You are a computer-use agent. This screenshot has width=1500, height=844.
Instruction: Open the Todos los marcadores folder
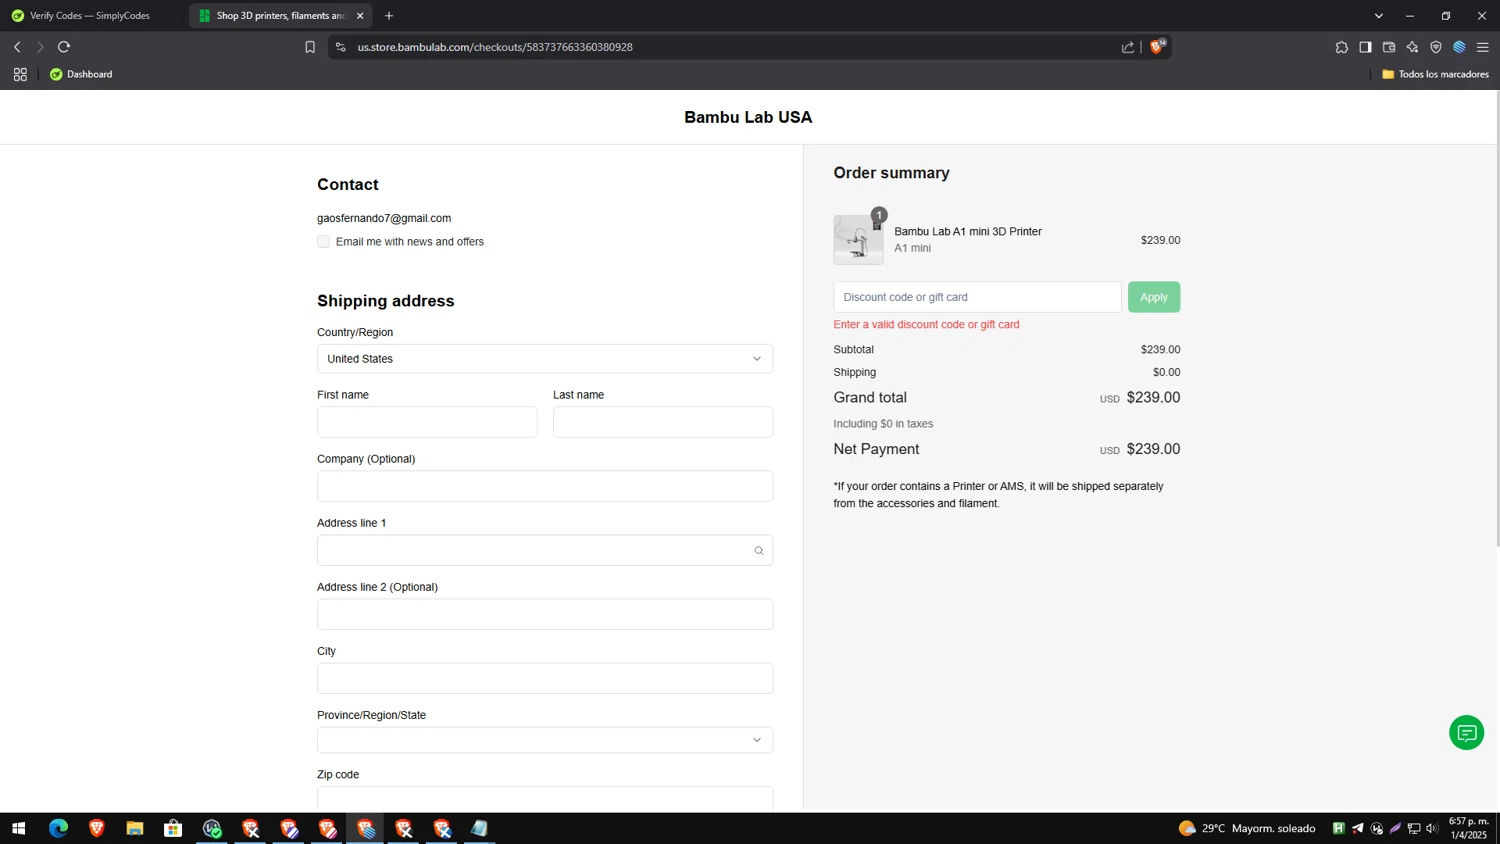tap(1435, 74)
